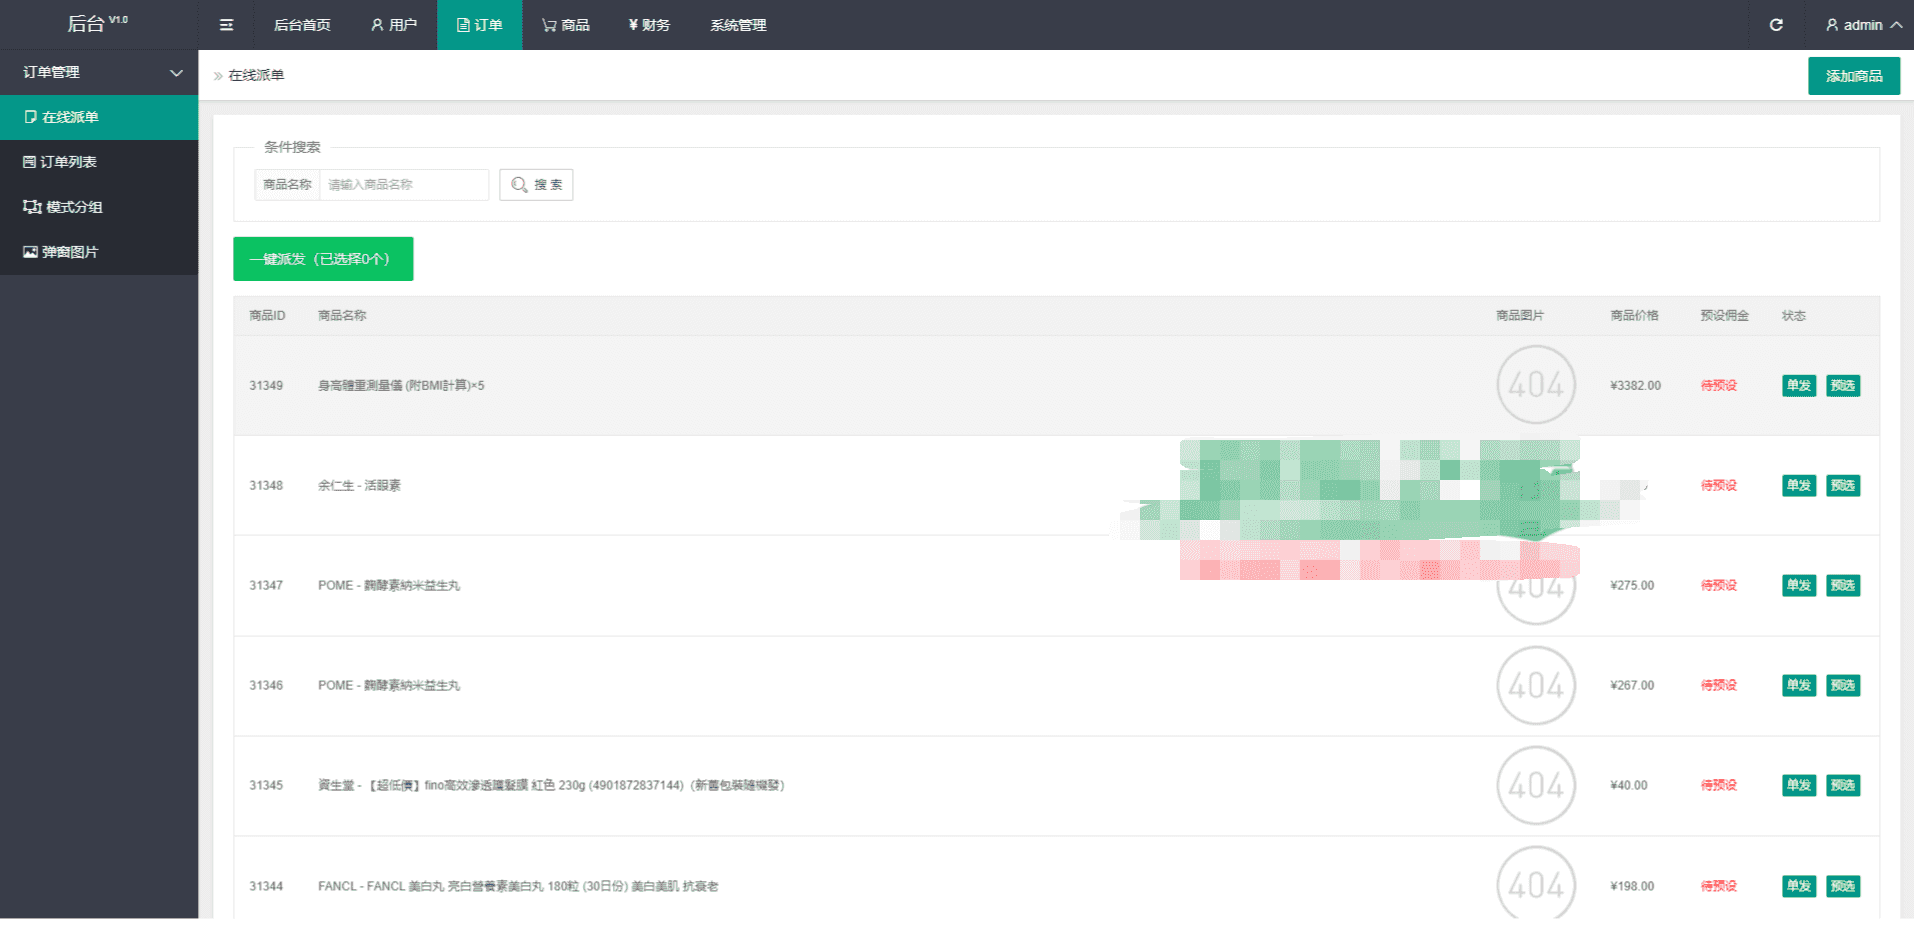The height and width of the screenshot is (940, 1914).
Task: Focus the 商品名称 search input field
Action: [x=403, y=185]
